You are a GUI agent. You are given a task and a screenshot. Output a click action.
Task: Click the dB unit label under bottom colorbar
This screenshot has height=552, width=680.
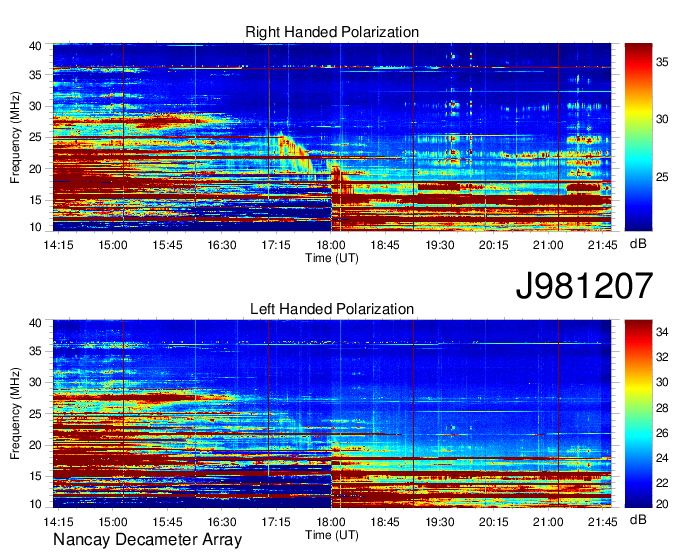(x=638, y=520)
